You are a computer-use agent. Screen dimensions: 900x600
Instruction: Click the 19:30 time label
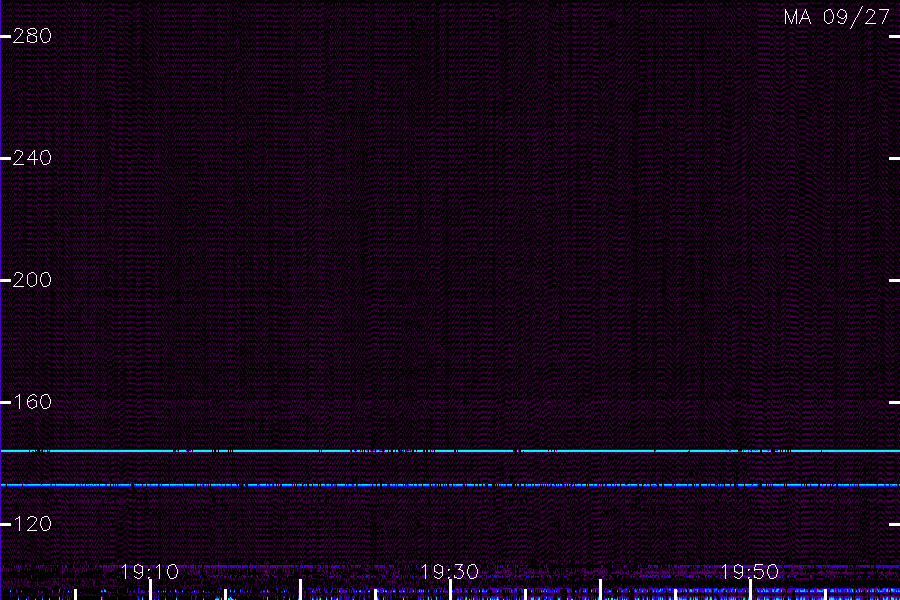[x=449, y=572]
